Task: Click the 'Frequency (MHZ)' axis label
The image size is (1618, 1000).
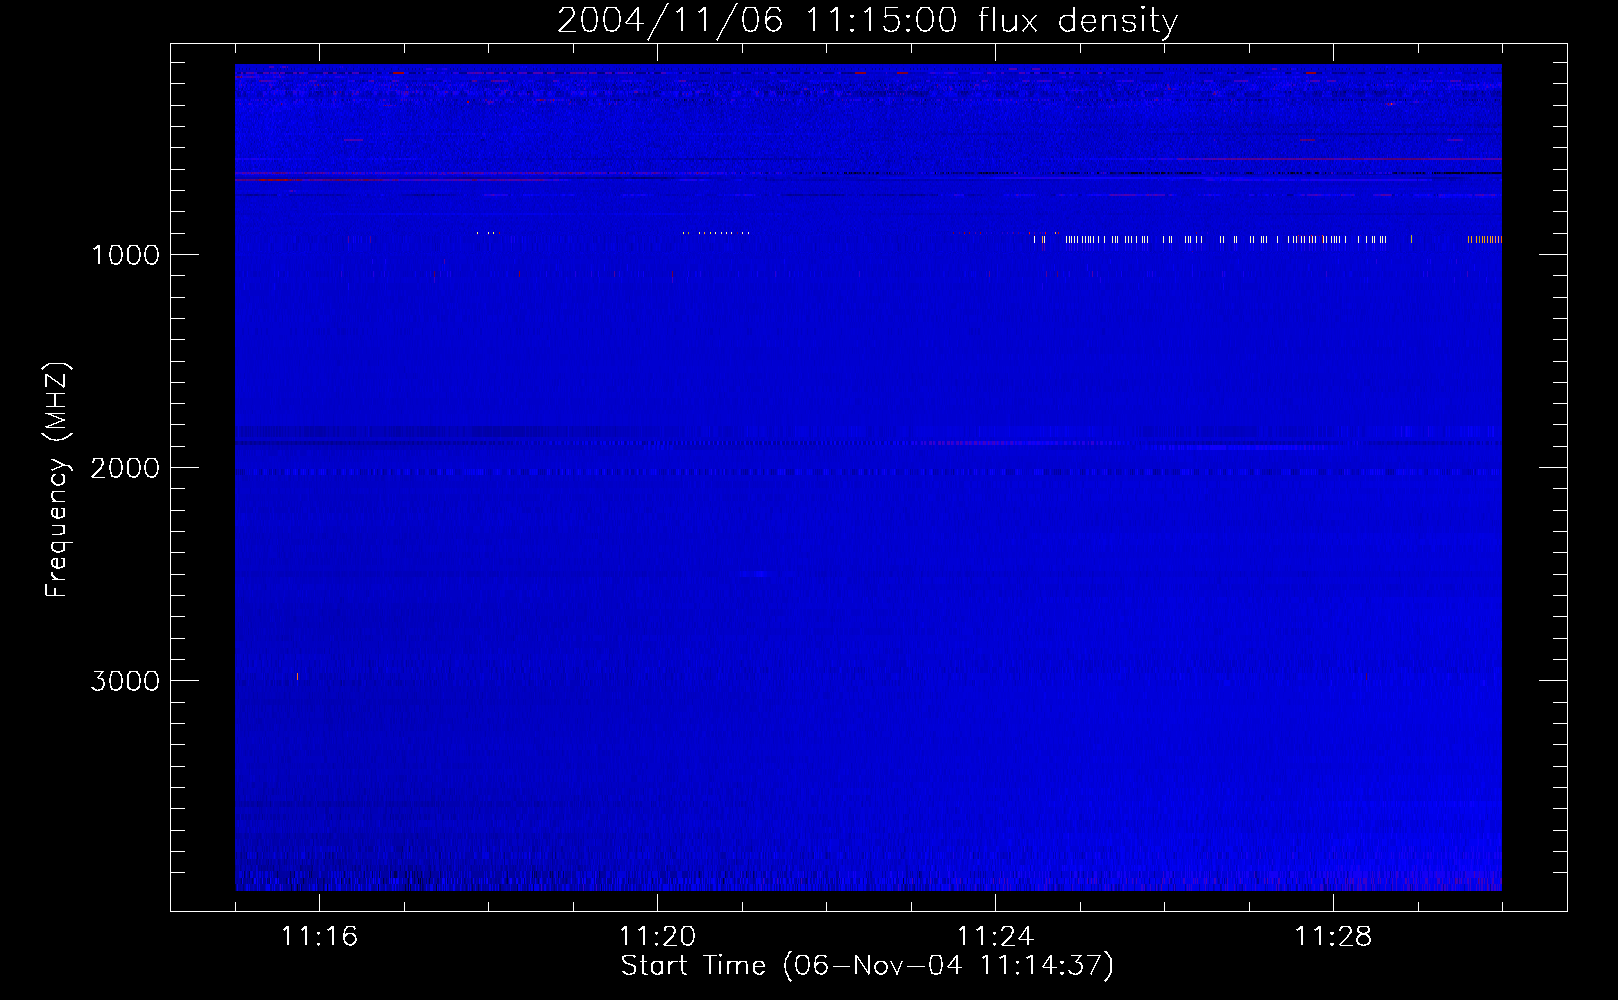Action: [57, 480]
